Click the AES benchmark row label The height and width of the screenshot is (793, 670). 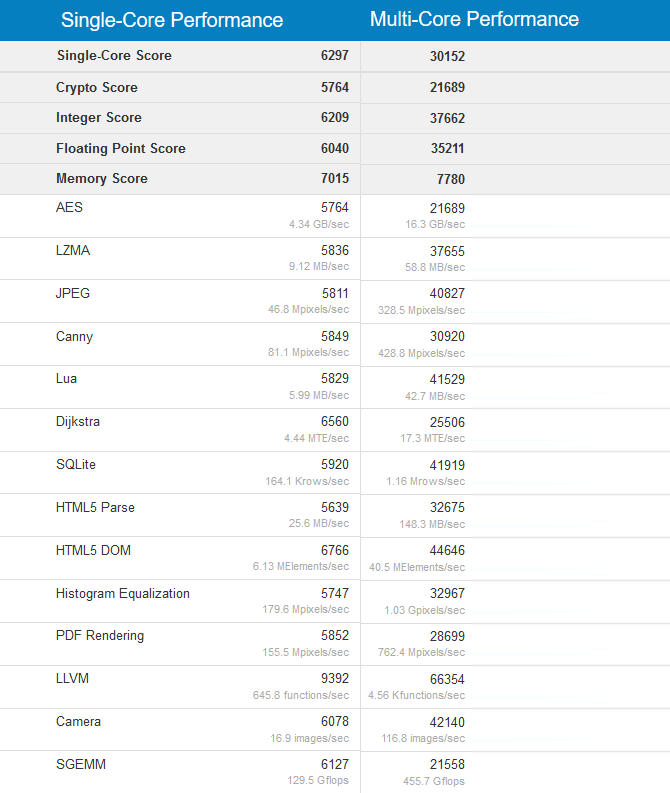(x=69, y=207)
